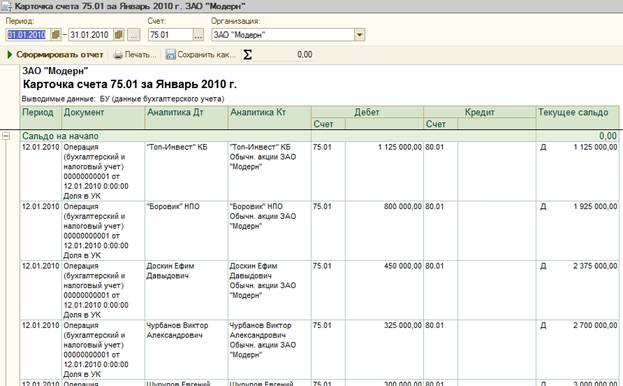Click Чурбанов Виктор Александрович in Аналитика Дт
The width and height of the screenshot is (623, 386).
click(x=177, y=330)
